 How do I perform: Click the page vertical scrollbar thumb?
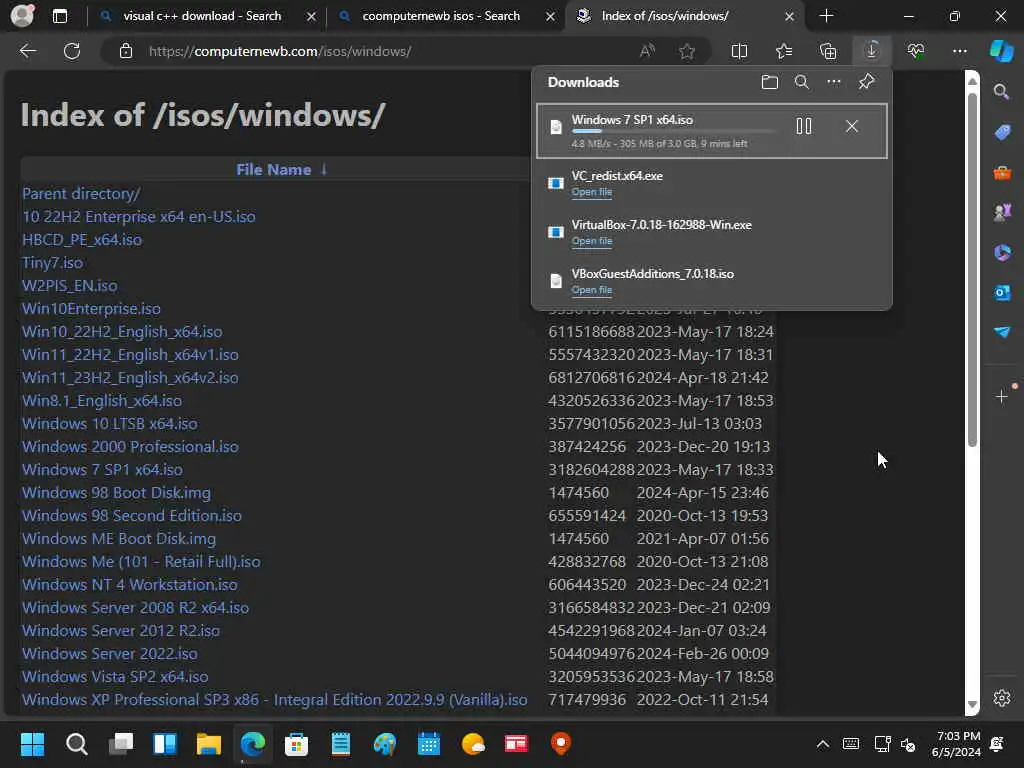click(972, 269)
